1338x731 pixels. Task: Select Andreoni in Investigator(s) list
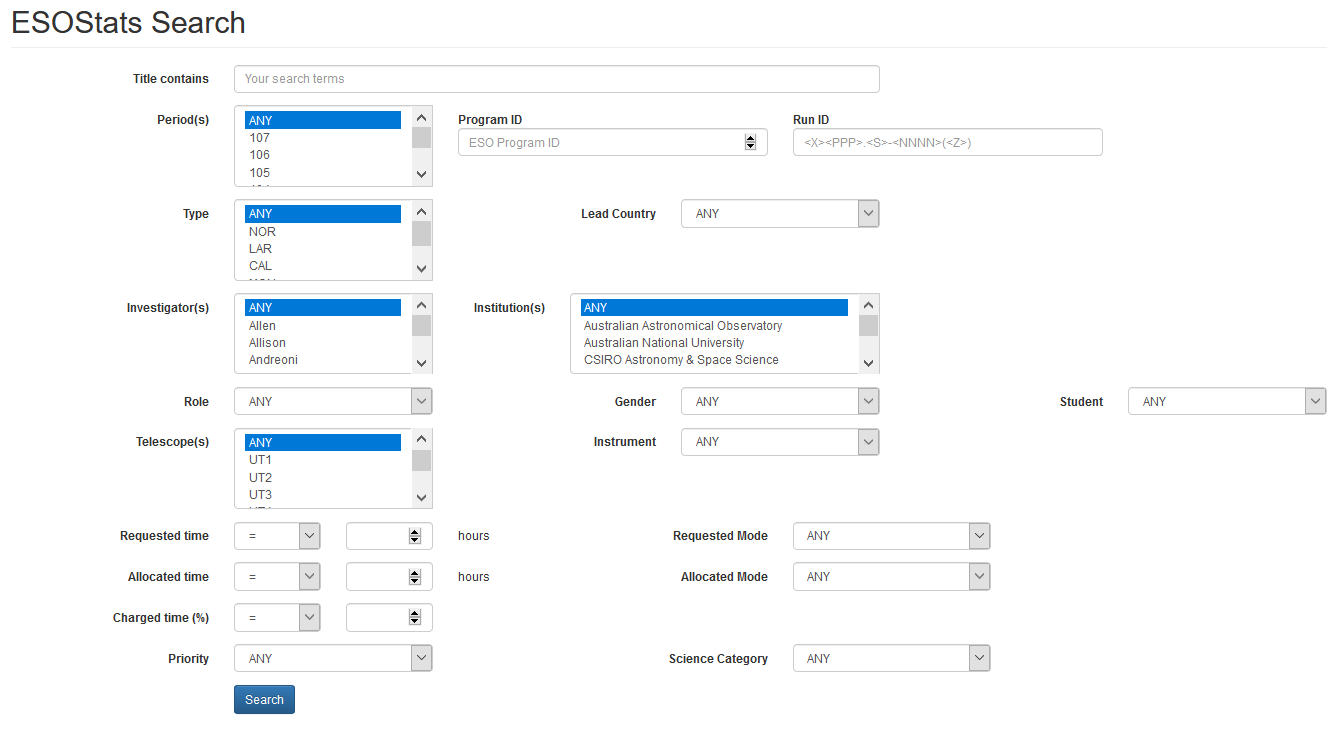(323, 359)
